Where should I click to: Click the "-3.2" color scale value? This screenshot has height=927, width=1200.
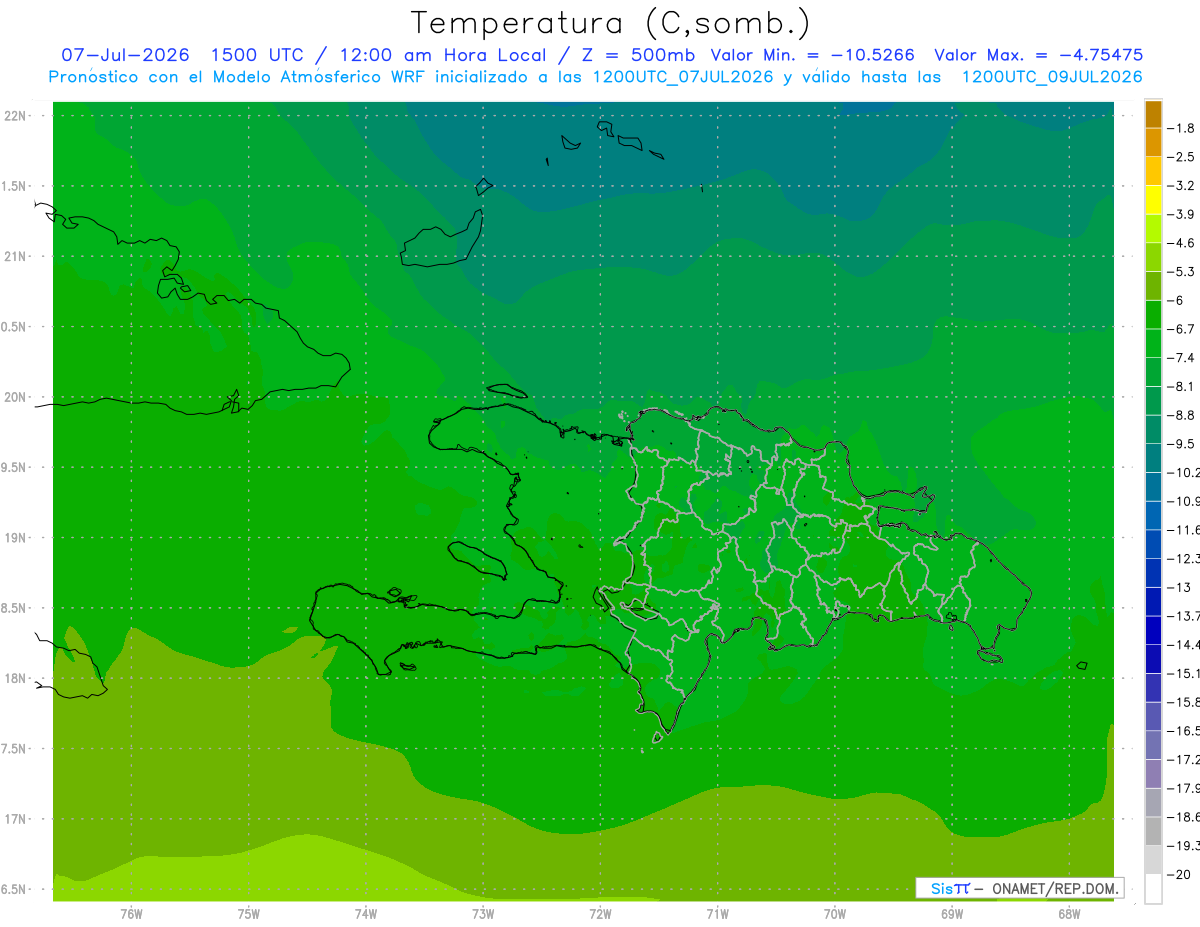tap(1181, 186)
